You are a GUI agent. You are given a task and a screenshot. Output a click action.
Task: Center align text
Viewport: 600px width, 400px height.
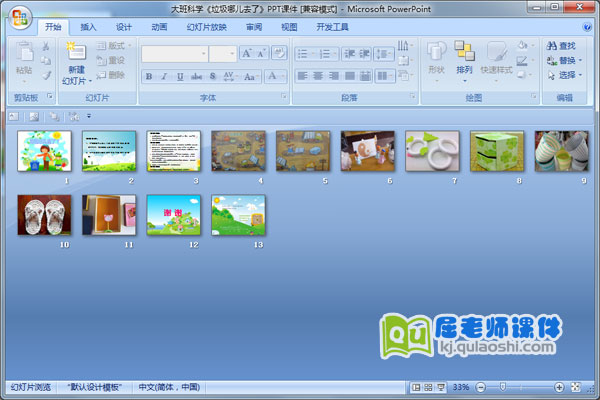point(318,76)
